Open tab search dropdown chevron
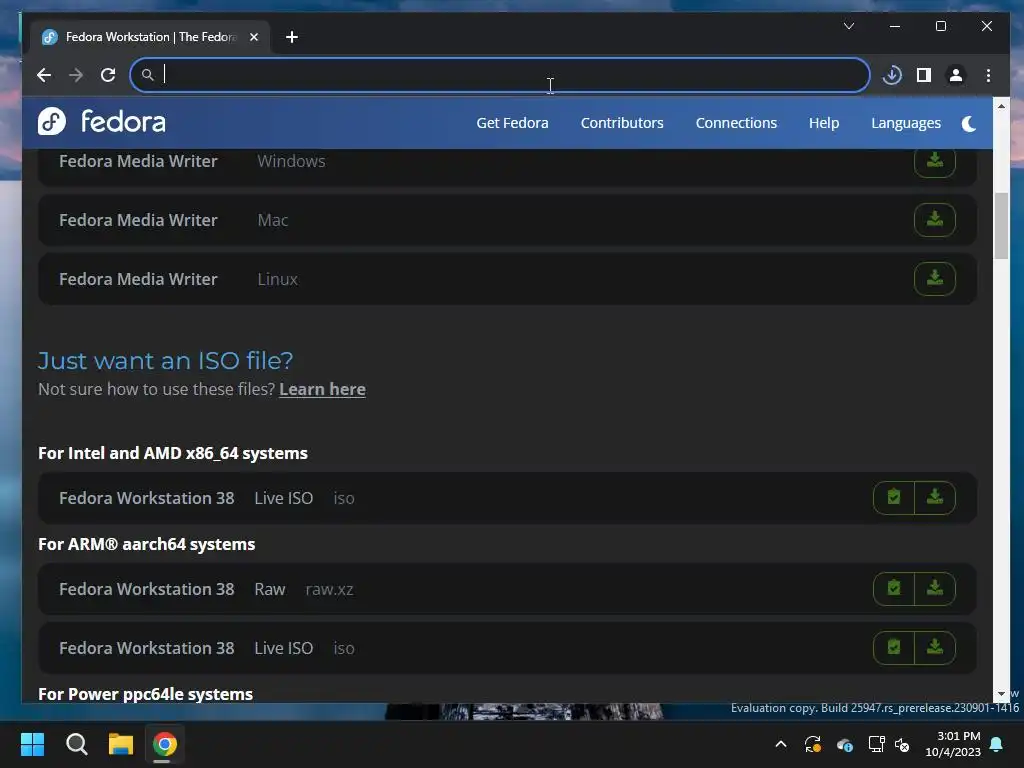1024x768 pixels. (848, 26)
